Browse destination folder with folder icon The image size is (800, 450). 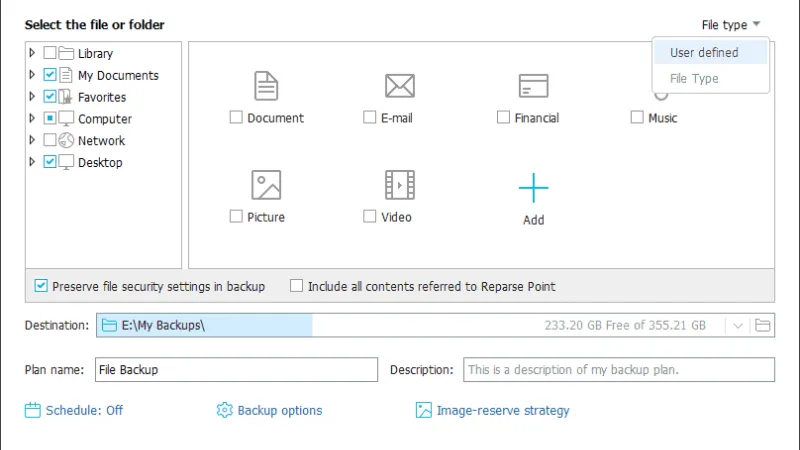[762, 325]
